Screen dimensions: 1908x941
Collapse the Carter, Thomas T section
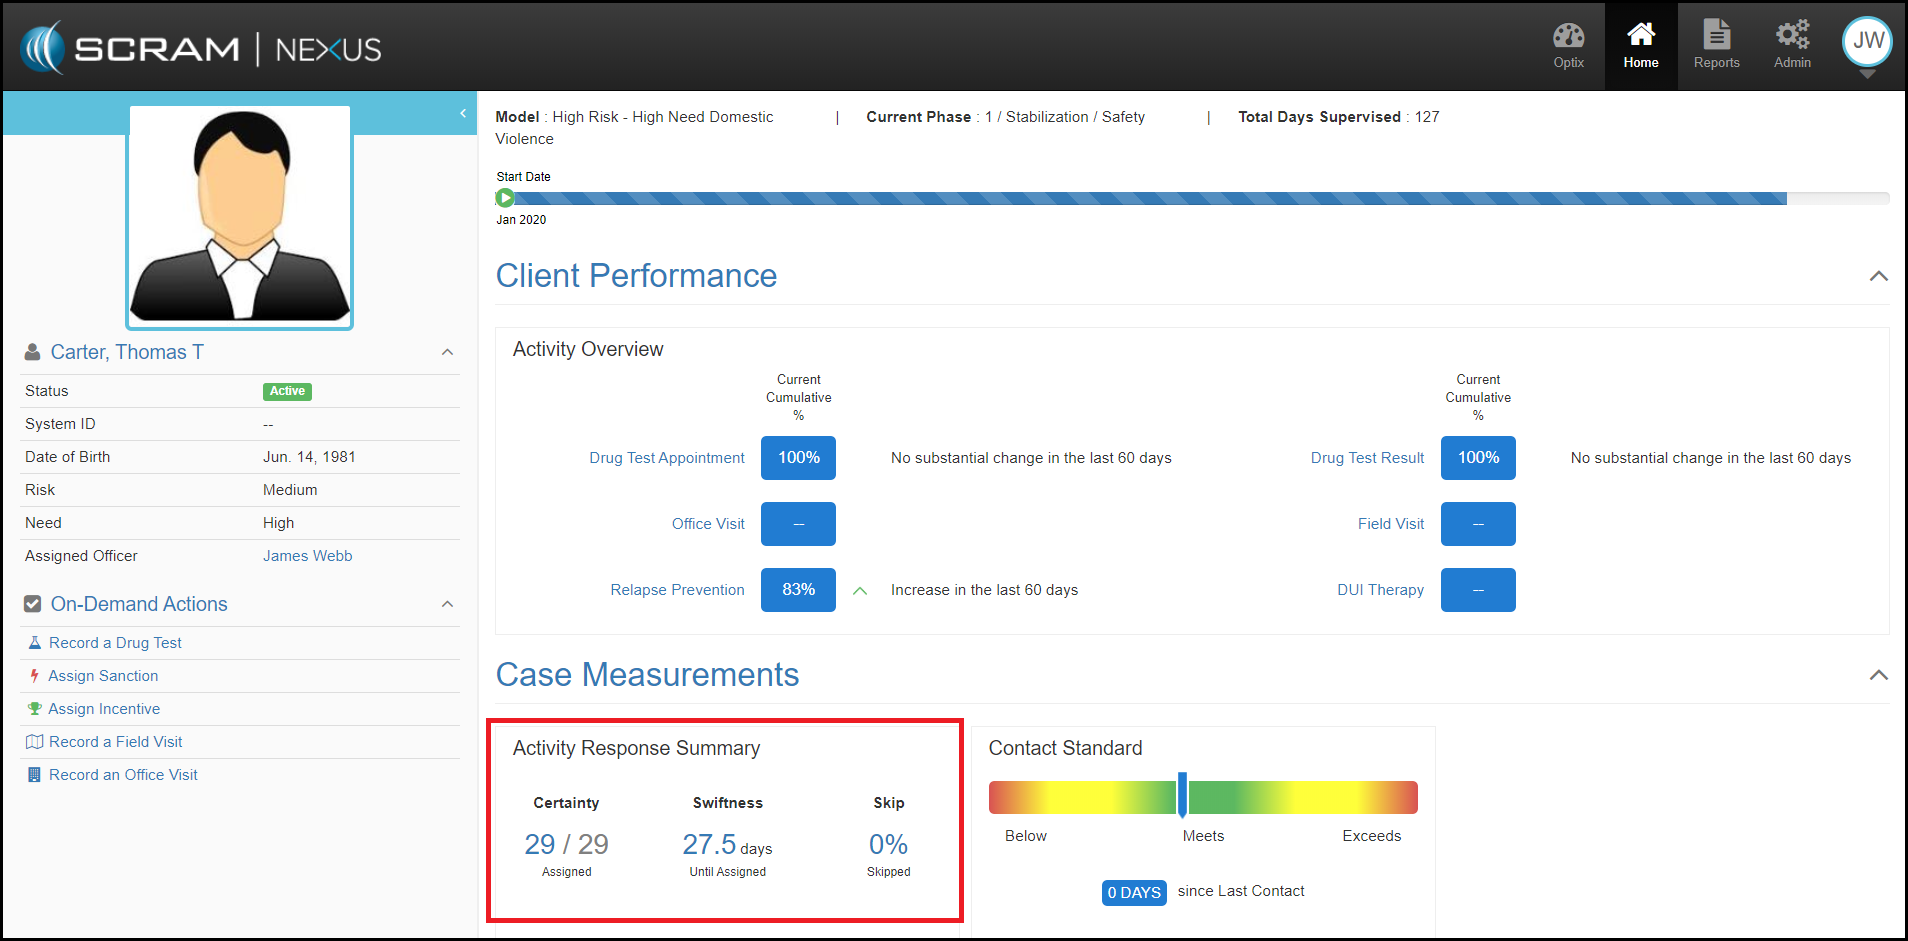click(447, 352)
